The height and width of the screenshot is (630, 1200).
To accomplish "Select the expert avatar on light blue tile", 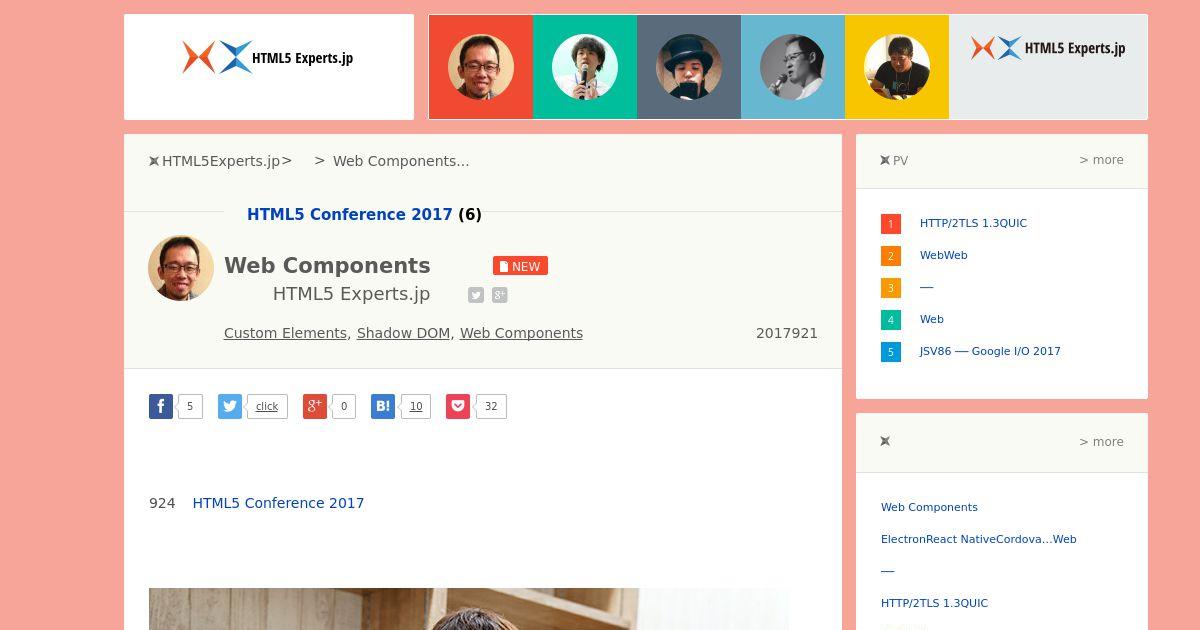I will click(x=793, y=67).
